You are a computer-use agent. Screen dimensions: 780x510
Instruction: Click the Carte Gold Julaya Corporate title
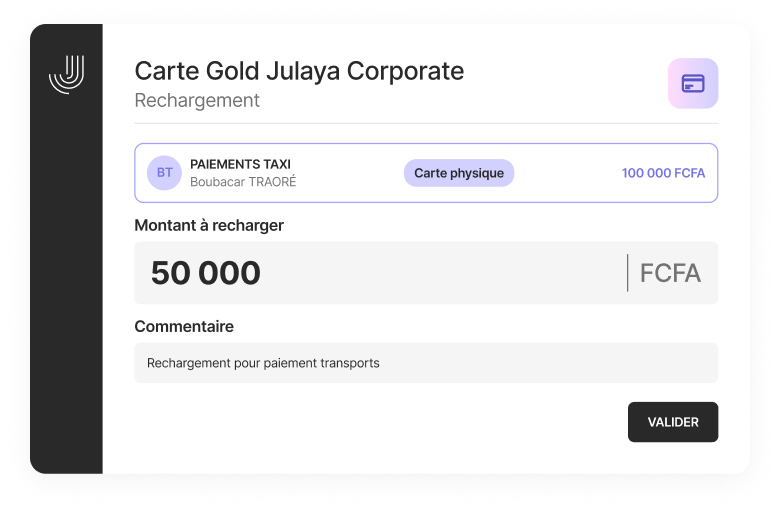(x=299, y=70)
